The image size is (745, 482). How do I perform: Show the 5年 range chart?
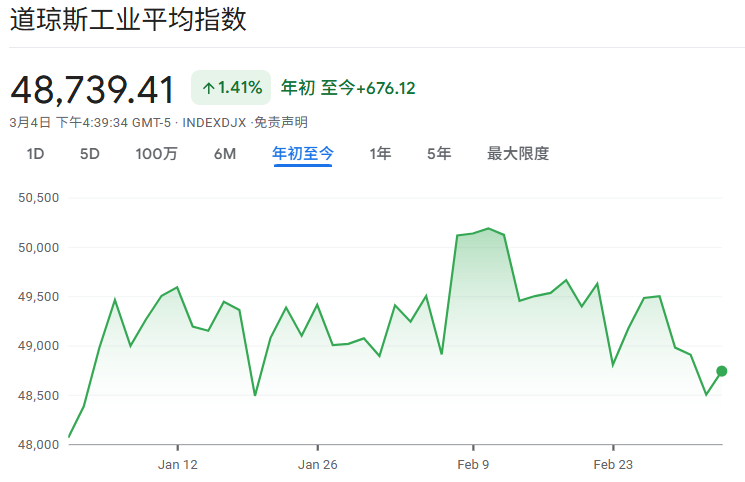click(439, 154)
